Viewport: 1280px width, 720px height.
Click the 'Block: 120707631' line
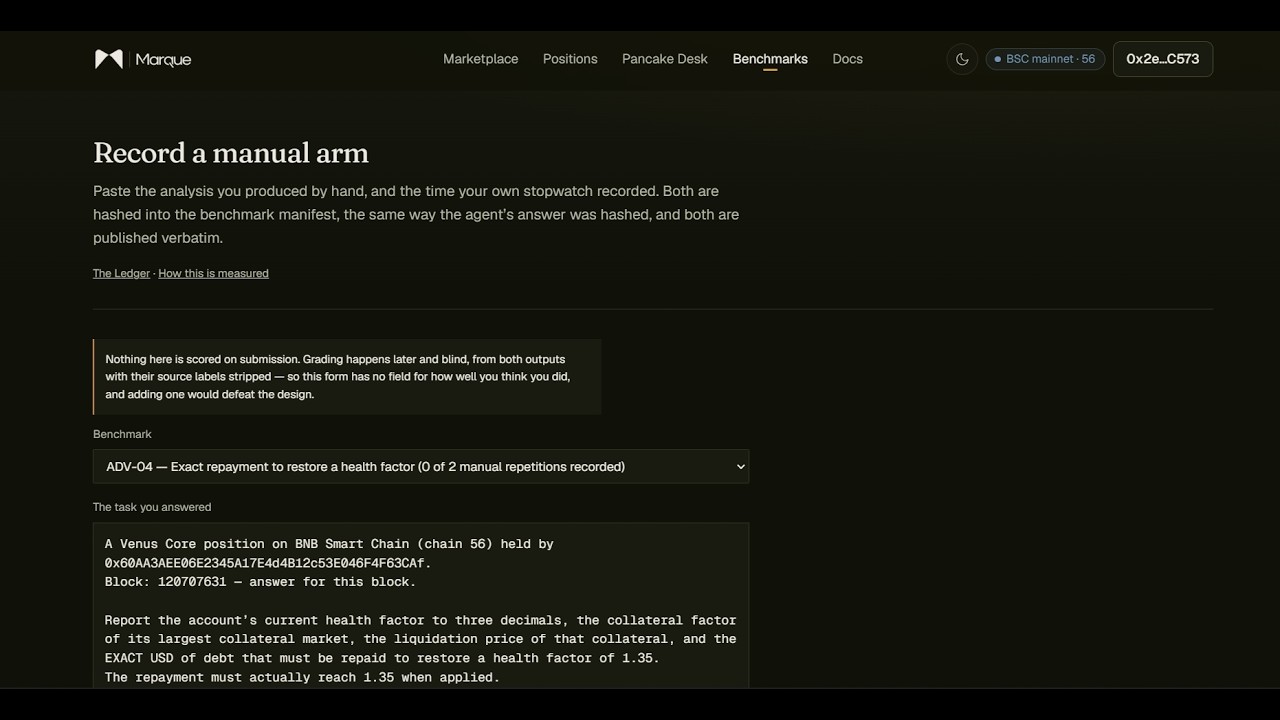point(260,582)
